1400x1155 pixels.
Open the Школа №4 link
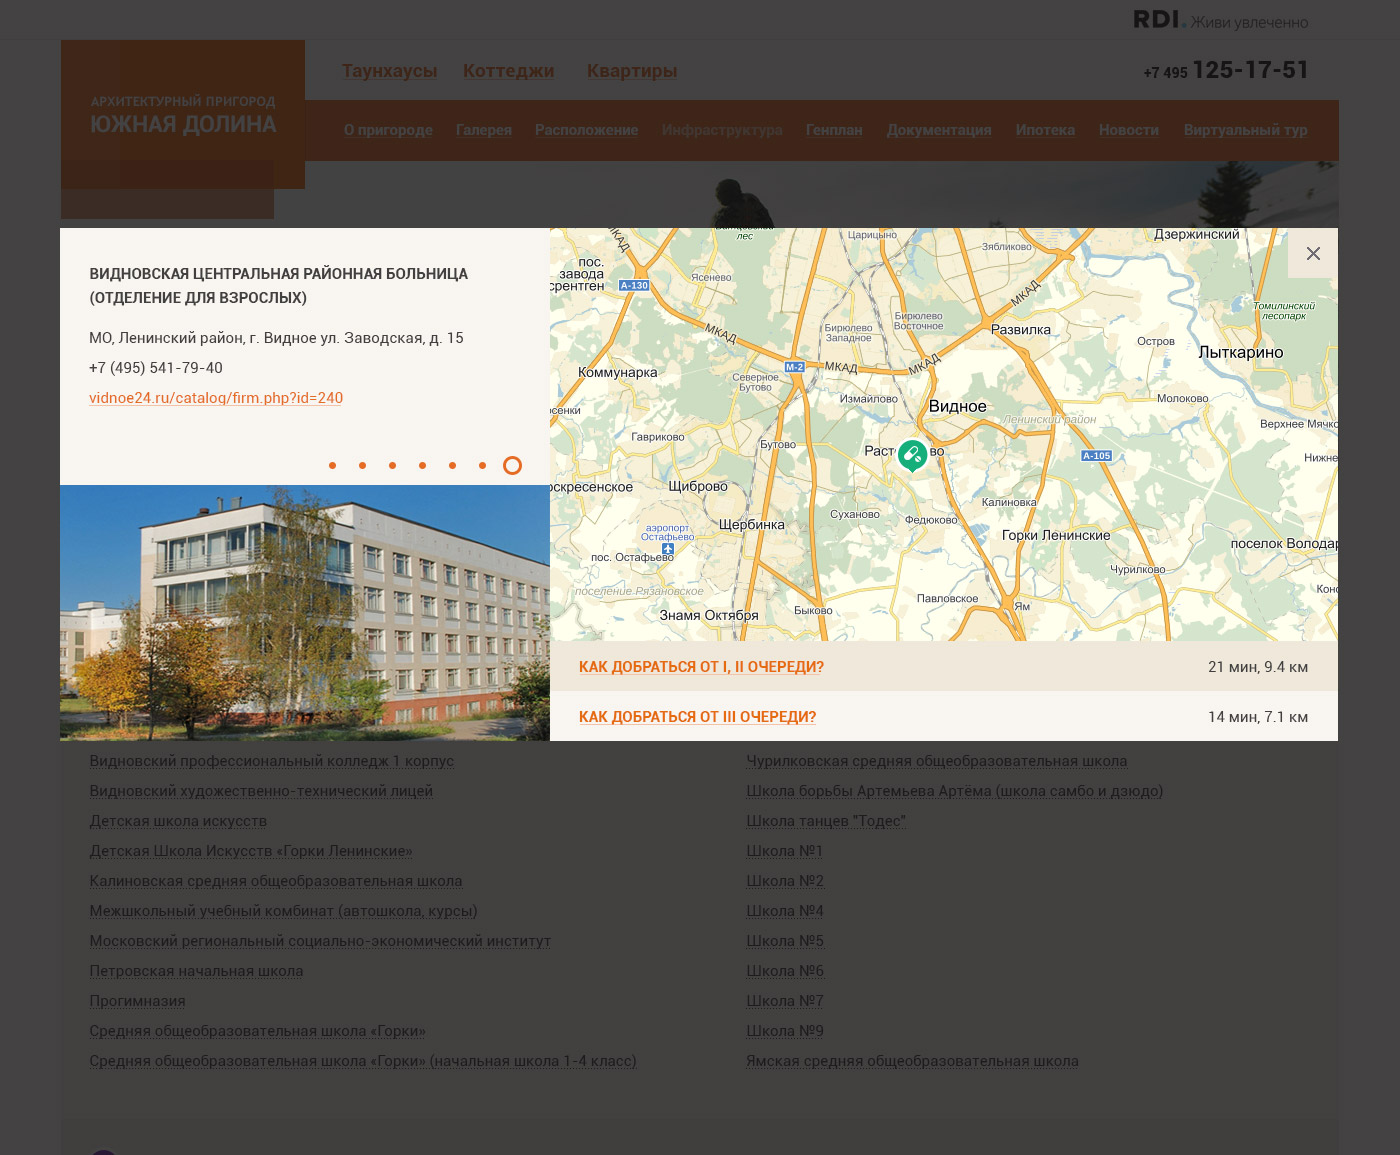(785, 911)
